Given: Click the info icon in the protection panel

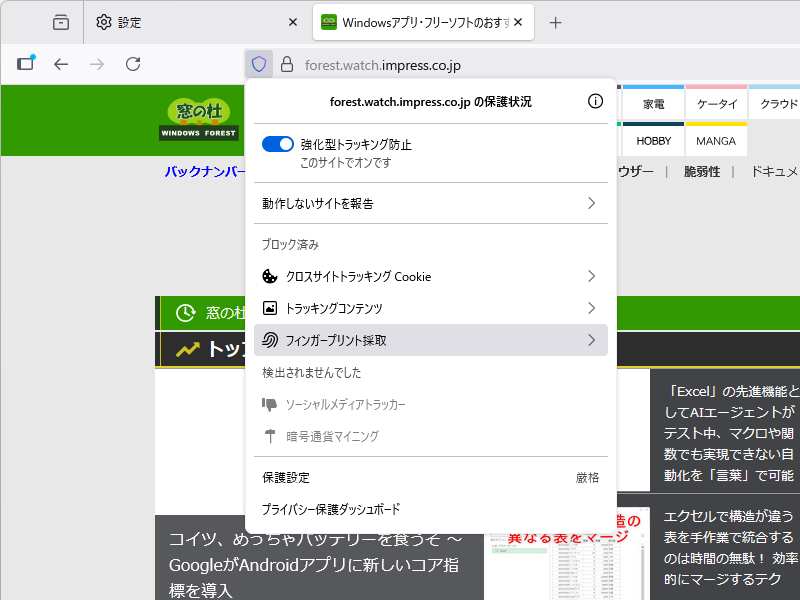Looking at the screenshot, I should click(595, 100).
